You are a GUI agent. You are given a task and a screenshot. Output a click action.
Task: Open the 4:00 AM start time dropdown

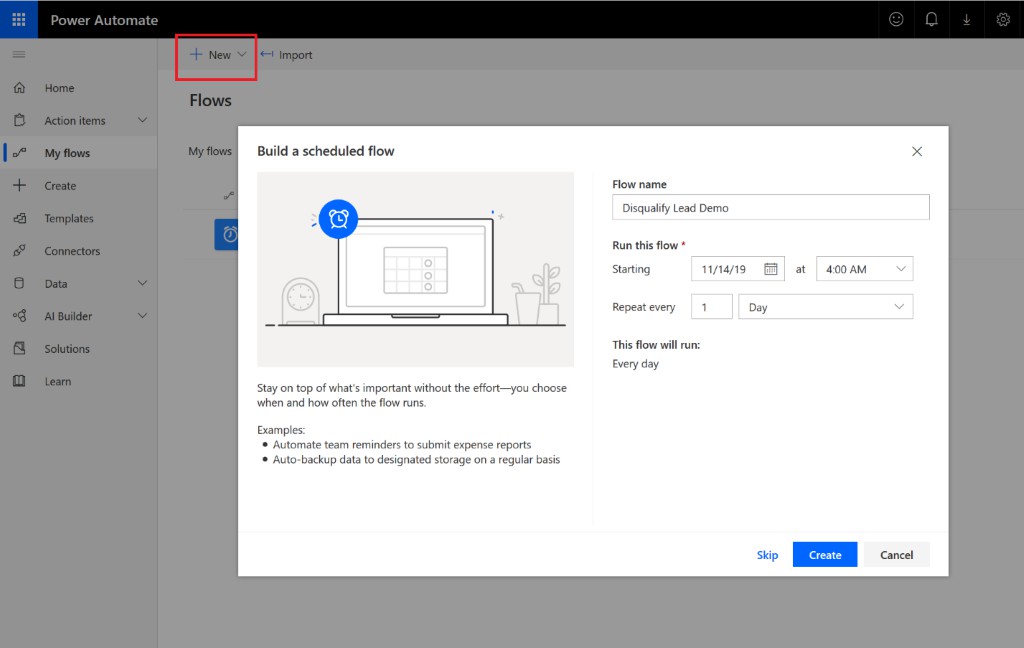pos(864,269)
